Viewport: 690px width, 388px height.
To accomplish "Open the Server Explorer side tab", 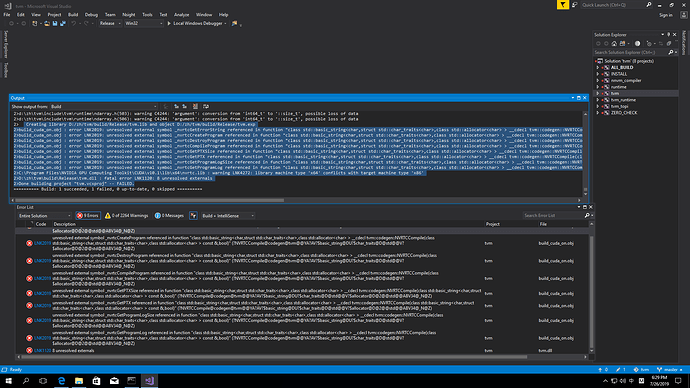I will (6, 44).
